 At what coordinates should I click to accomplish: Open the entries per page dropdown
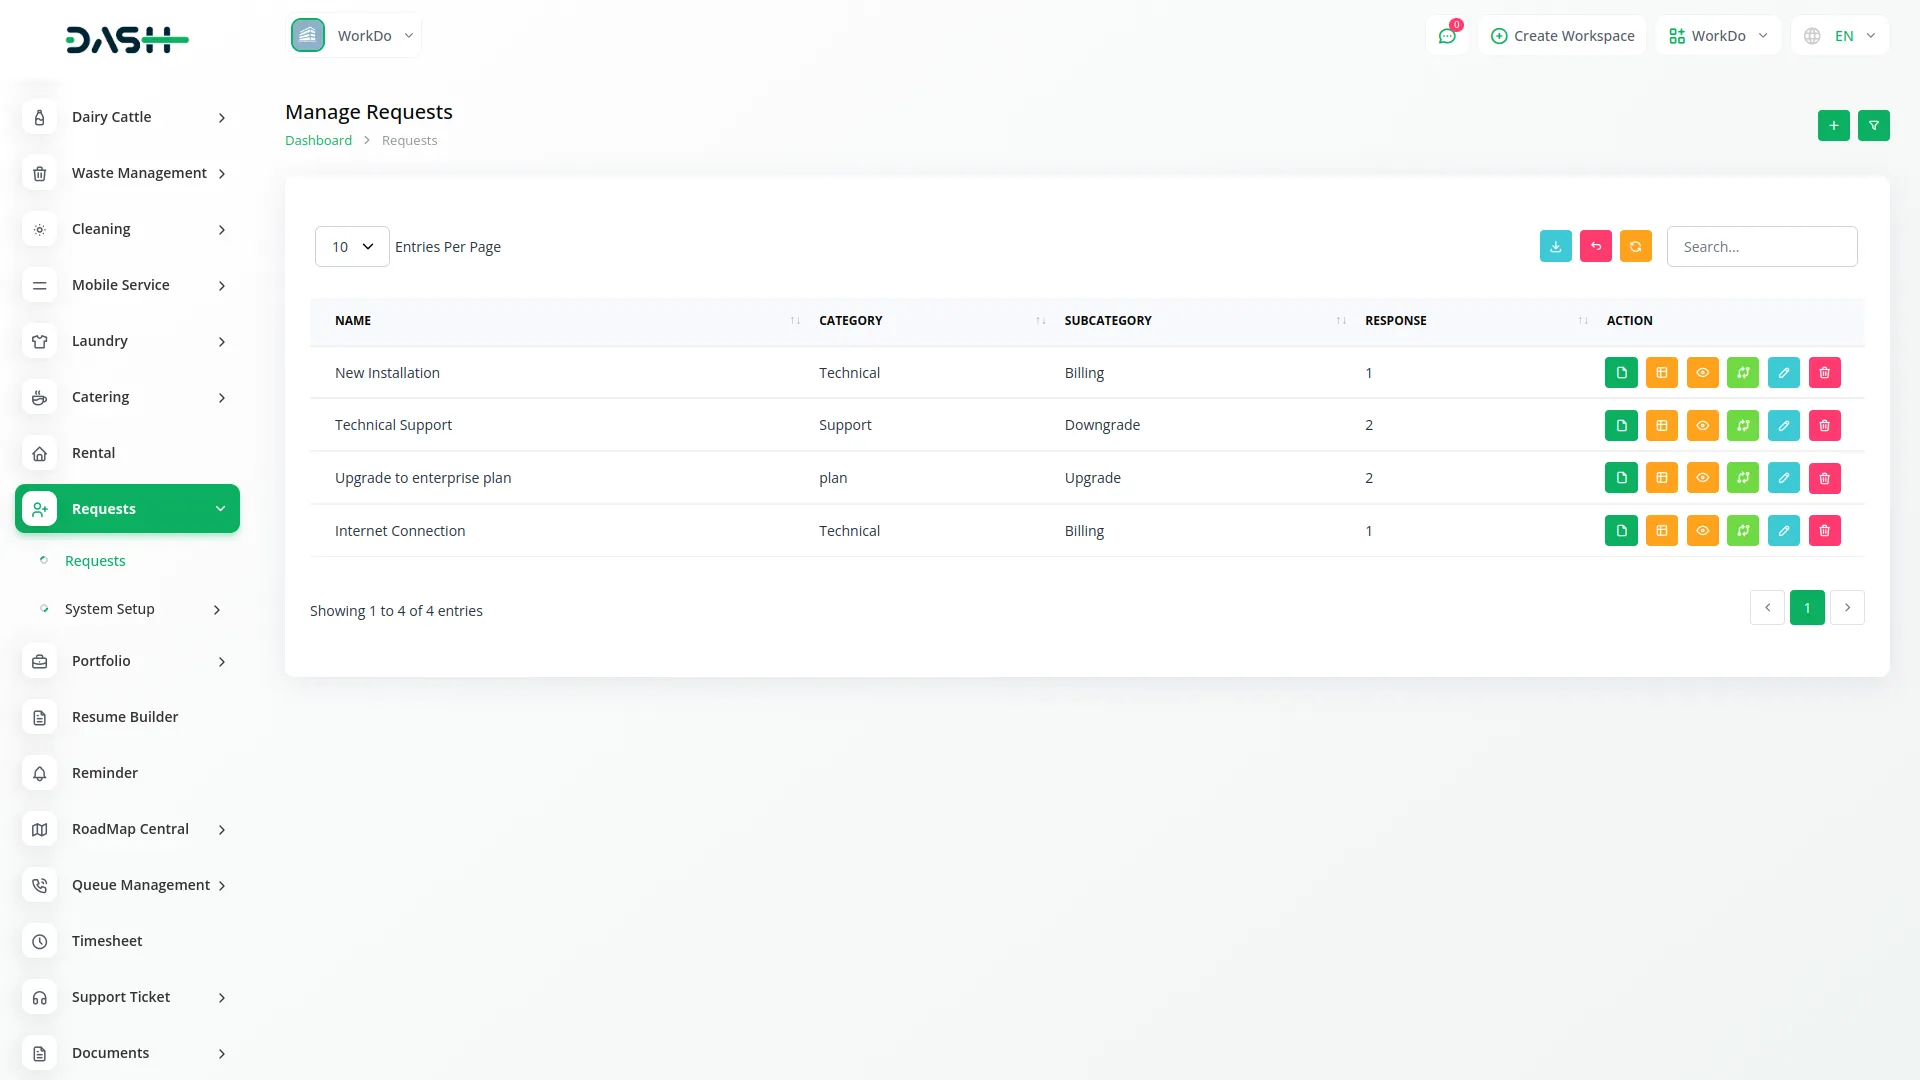coord(352,247)
